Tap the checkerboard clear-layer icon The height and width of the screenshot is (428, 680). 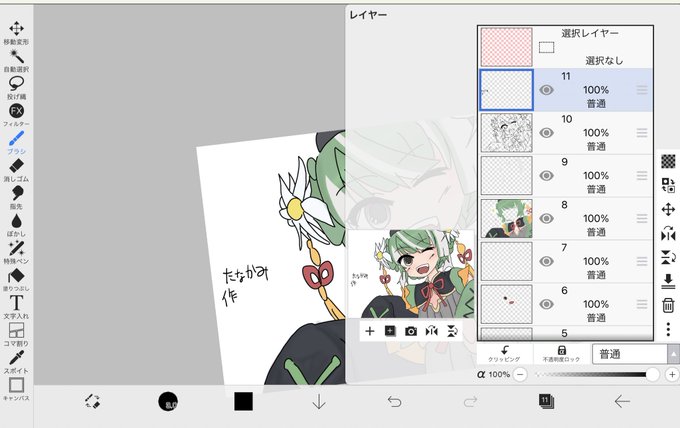coord(668,161)
